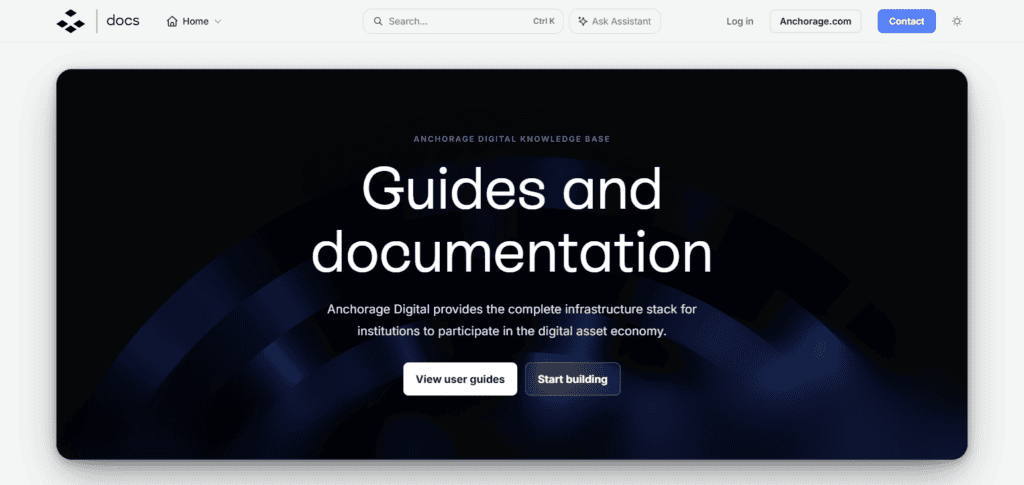1024x485 pixels.
Task: Click the Anchorage Digital logo icon
Action: 71,21
